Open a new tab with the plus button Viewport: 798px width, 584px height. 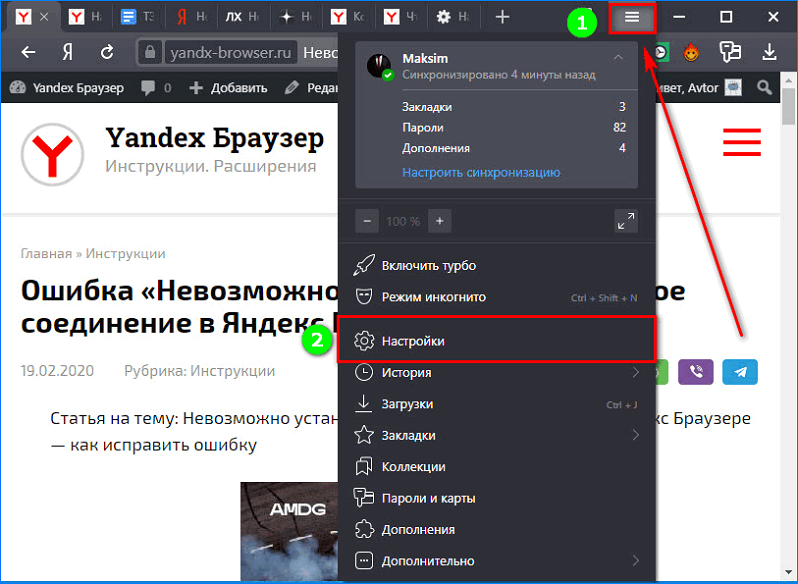pyautogui.click(x=502, y=17)
